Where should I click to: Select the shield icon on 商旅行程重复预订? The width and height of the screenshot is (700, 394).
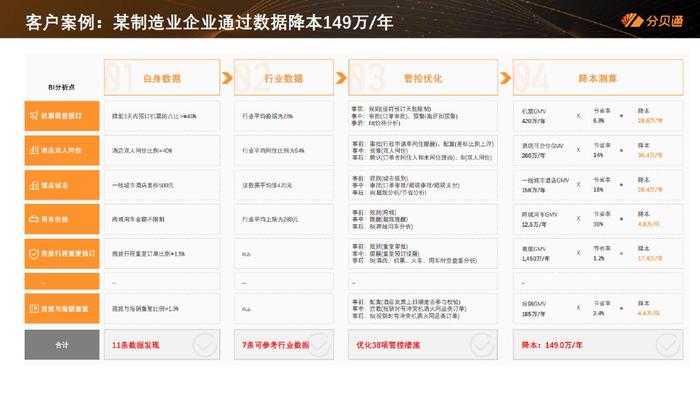click(34, 253)
